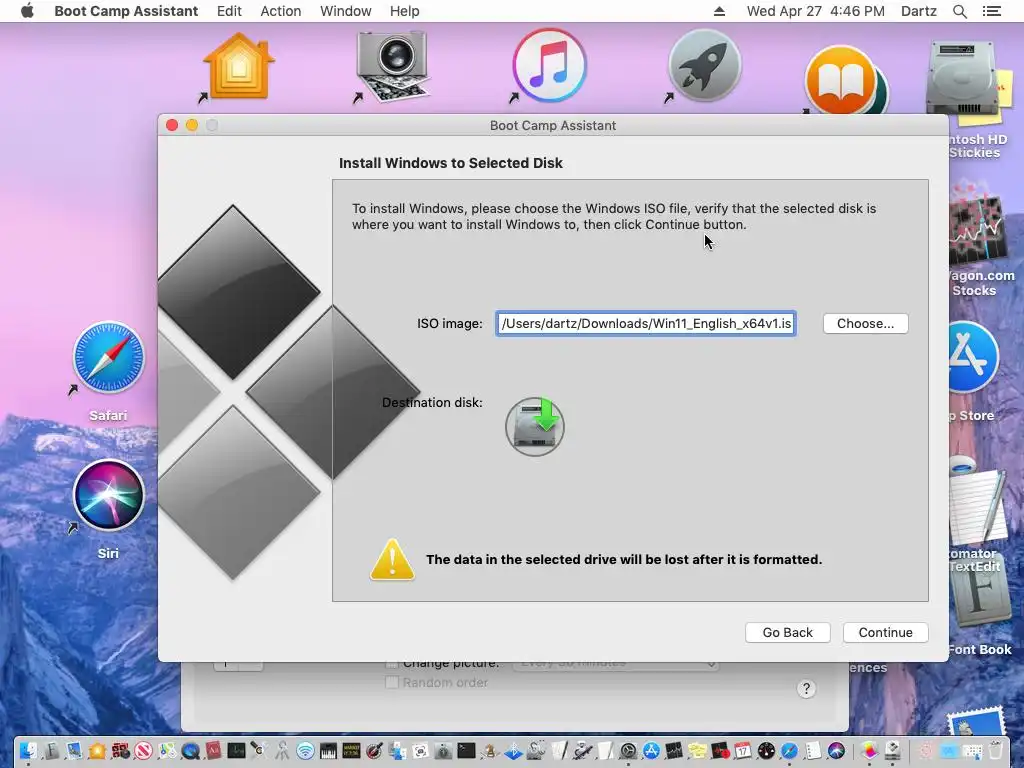Open Boot Camp Assistant icon in the Dock
Image resolution: width=1024 pixels, height=768 pixels.
point(892,750)
